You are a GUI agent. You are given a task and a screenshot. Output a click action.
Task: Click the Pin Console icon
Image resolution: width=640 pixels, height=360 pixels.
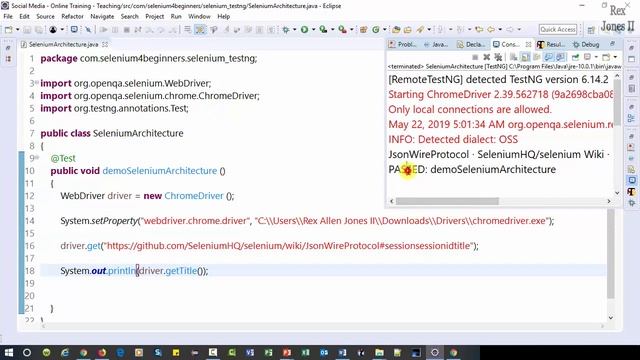[575, 57]
